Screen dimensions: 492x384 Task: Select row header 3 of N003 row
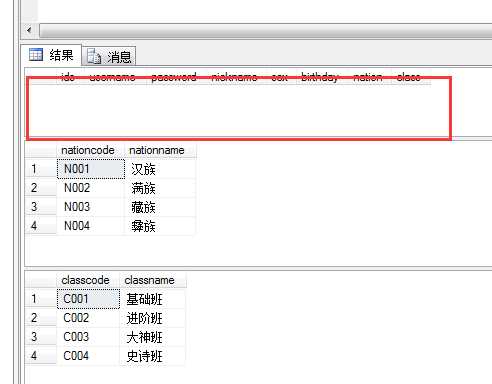pos(41,207)
